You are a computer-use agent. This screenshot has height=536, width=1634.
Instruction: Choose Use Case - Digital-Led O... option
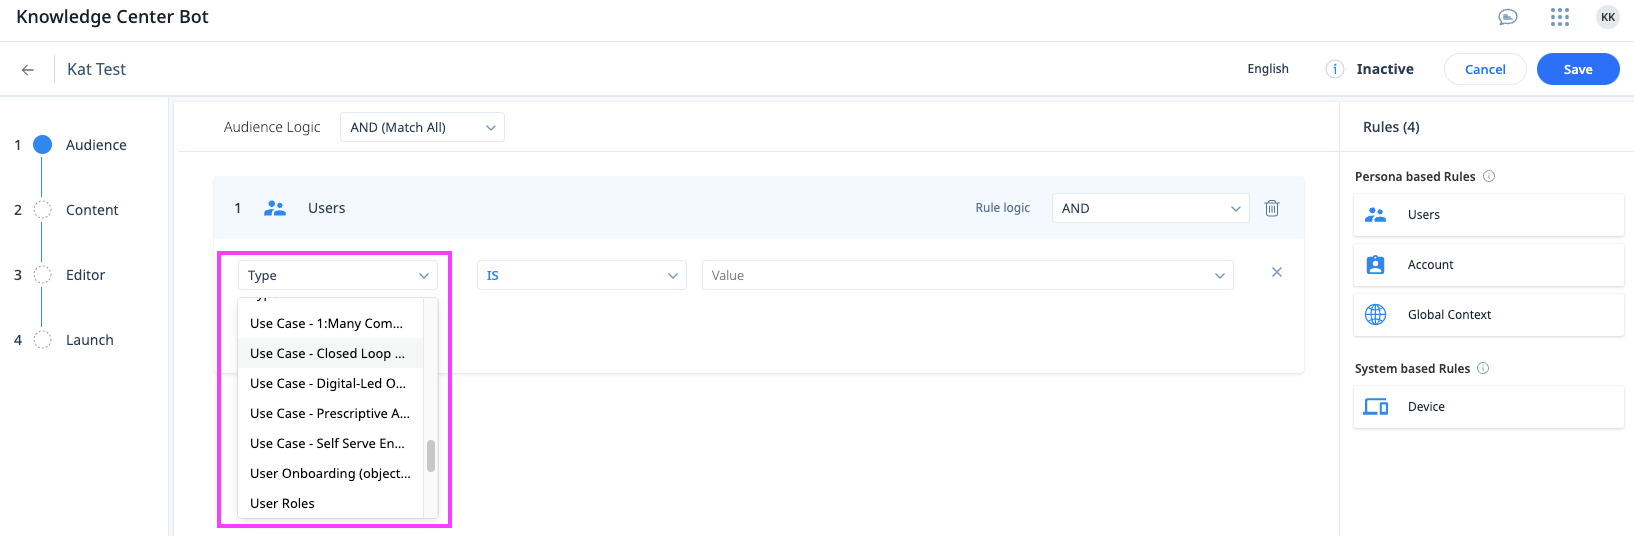331,383
